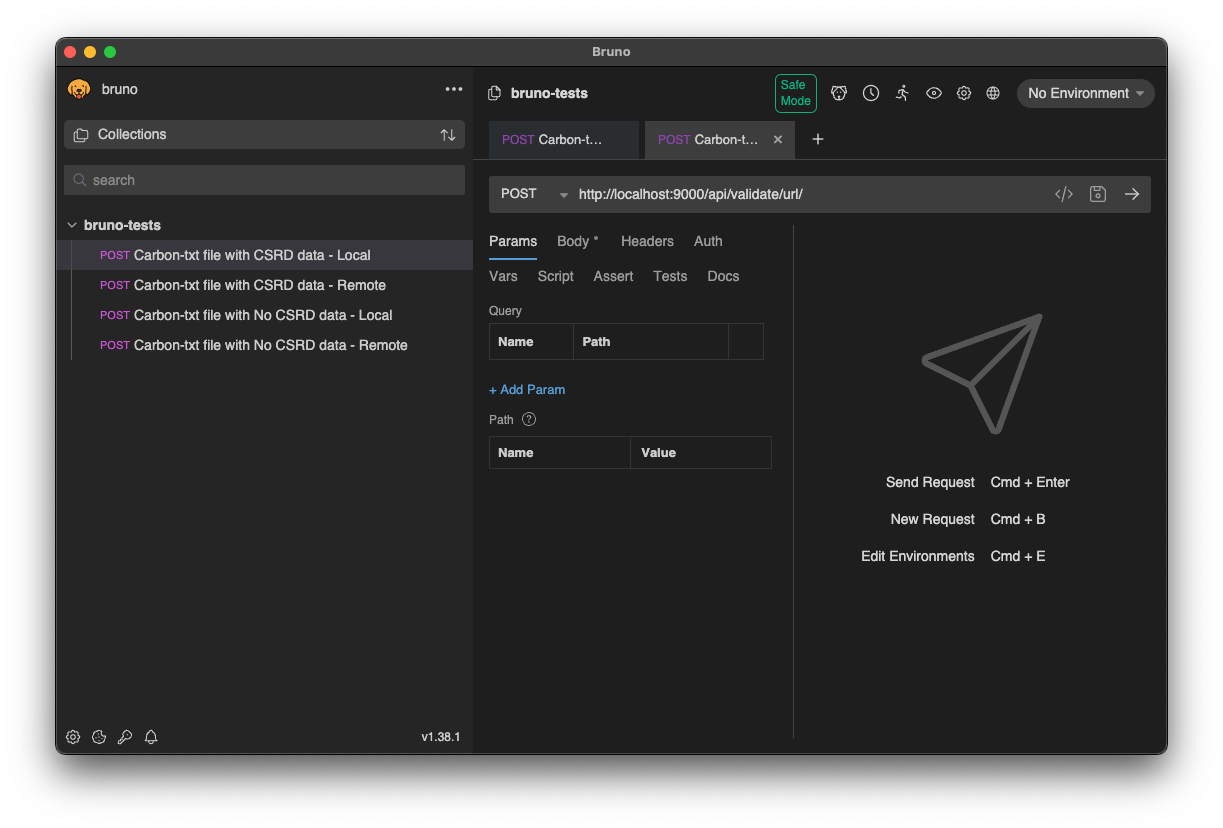Click the globe icon in top toolbar
The width and height of the screenshot is (1223, 828).
(993, 93)
